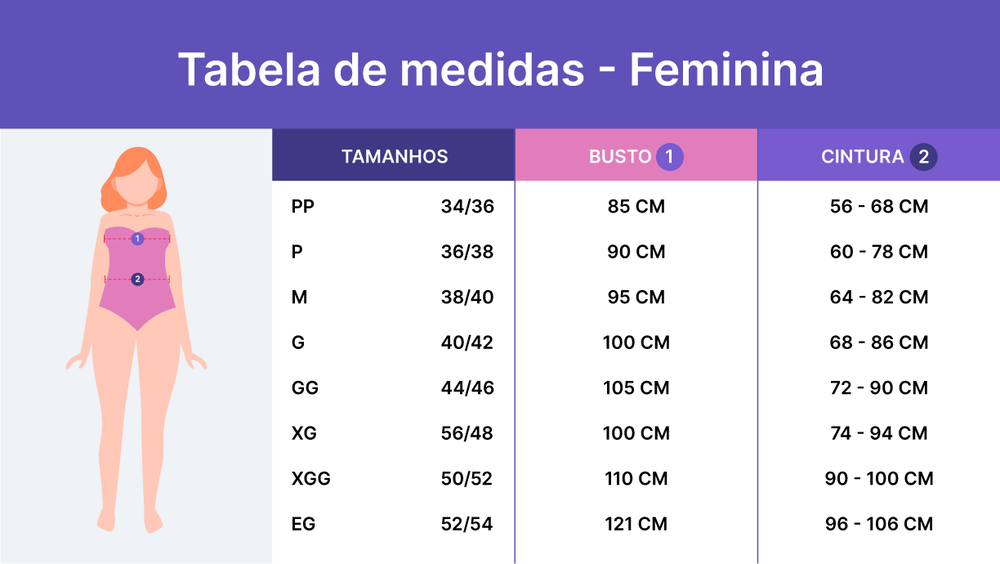Click the 56 - 68 CM waist range
The height and width of the screenshot is (564, 1000).
[879, 207]
